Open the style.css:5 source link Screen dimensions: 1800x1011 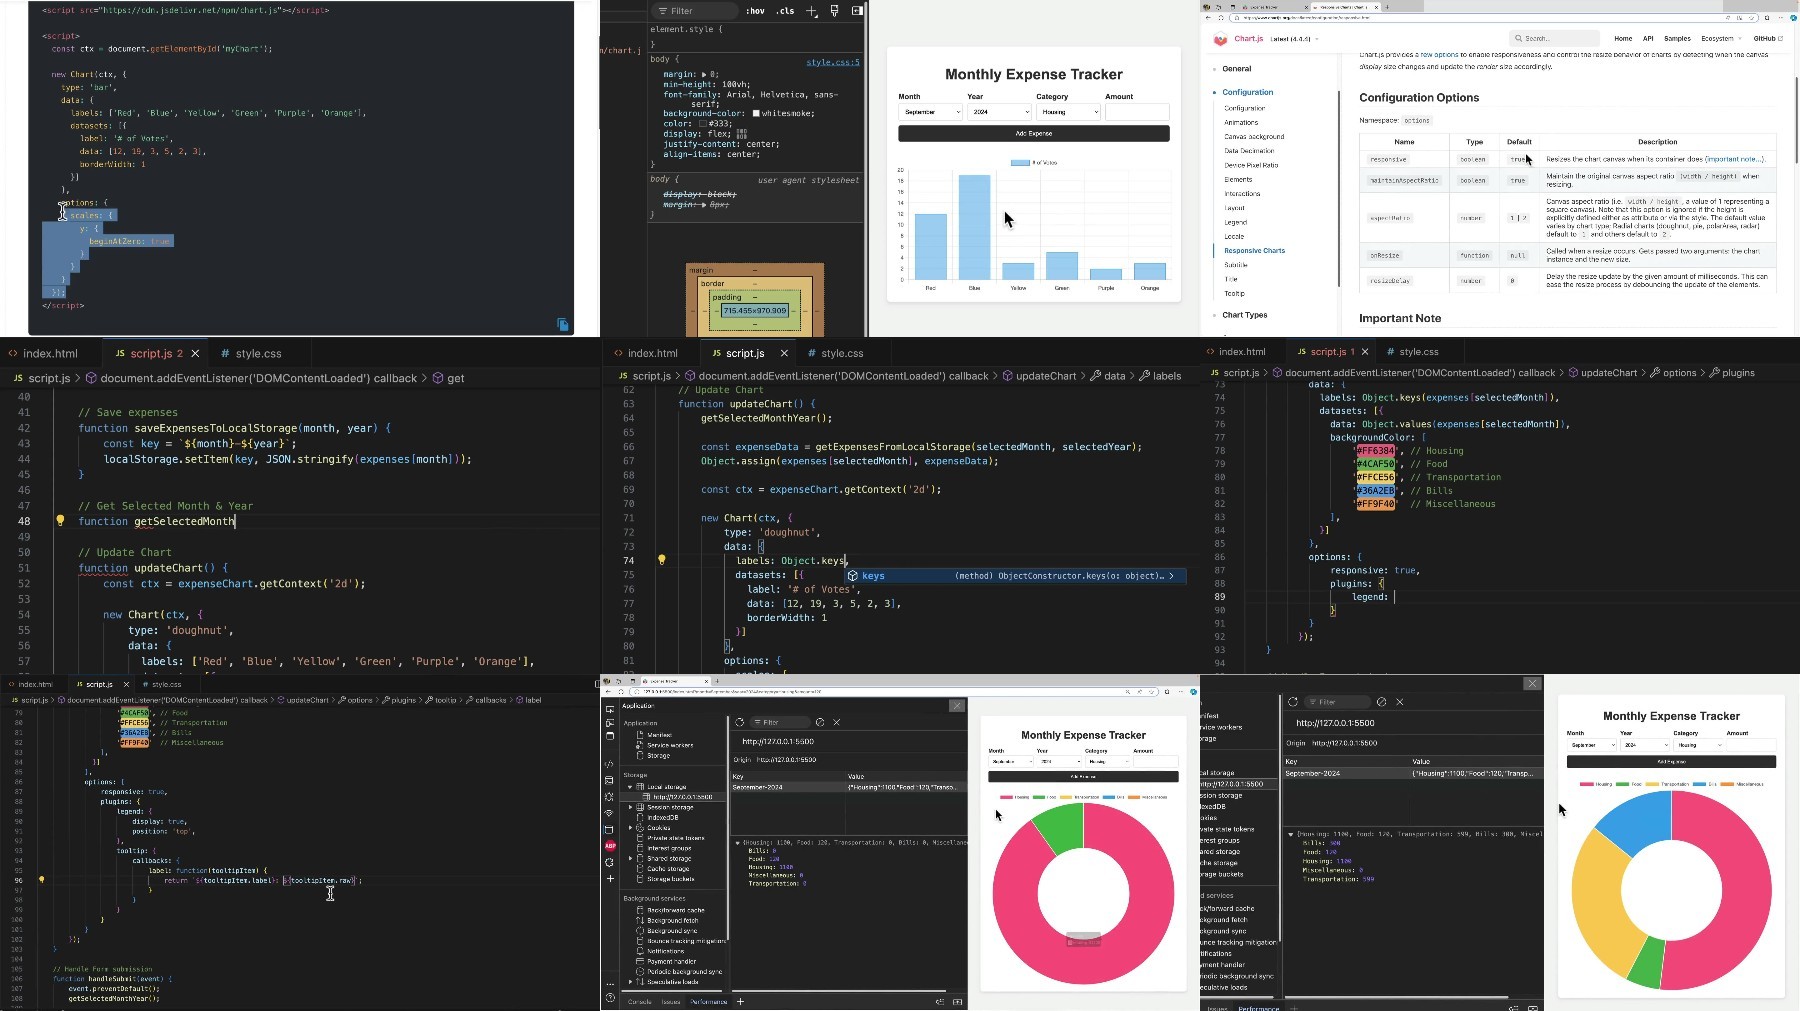point(833,62)
